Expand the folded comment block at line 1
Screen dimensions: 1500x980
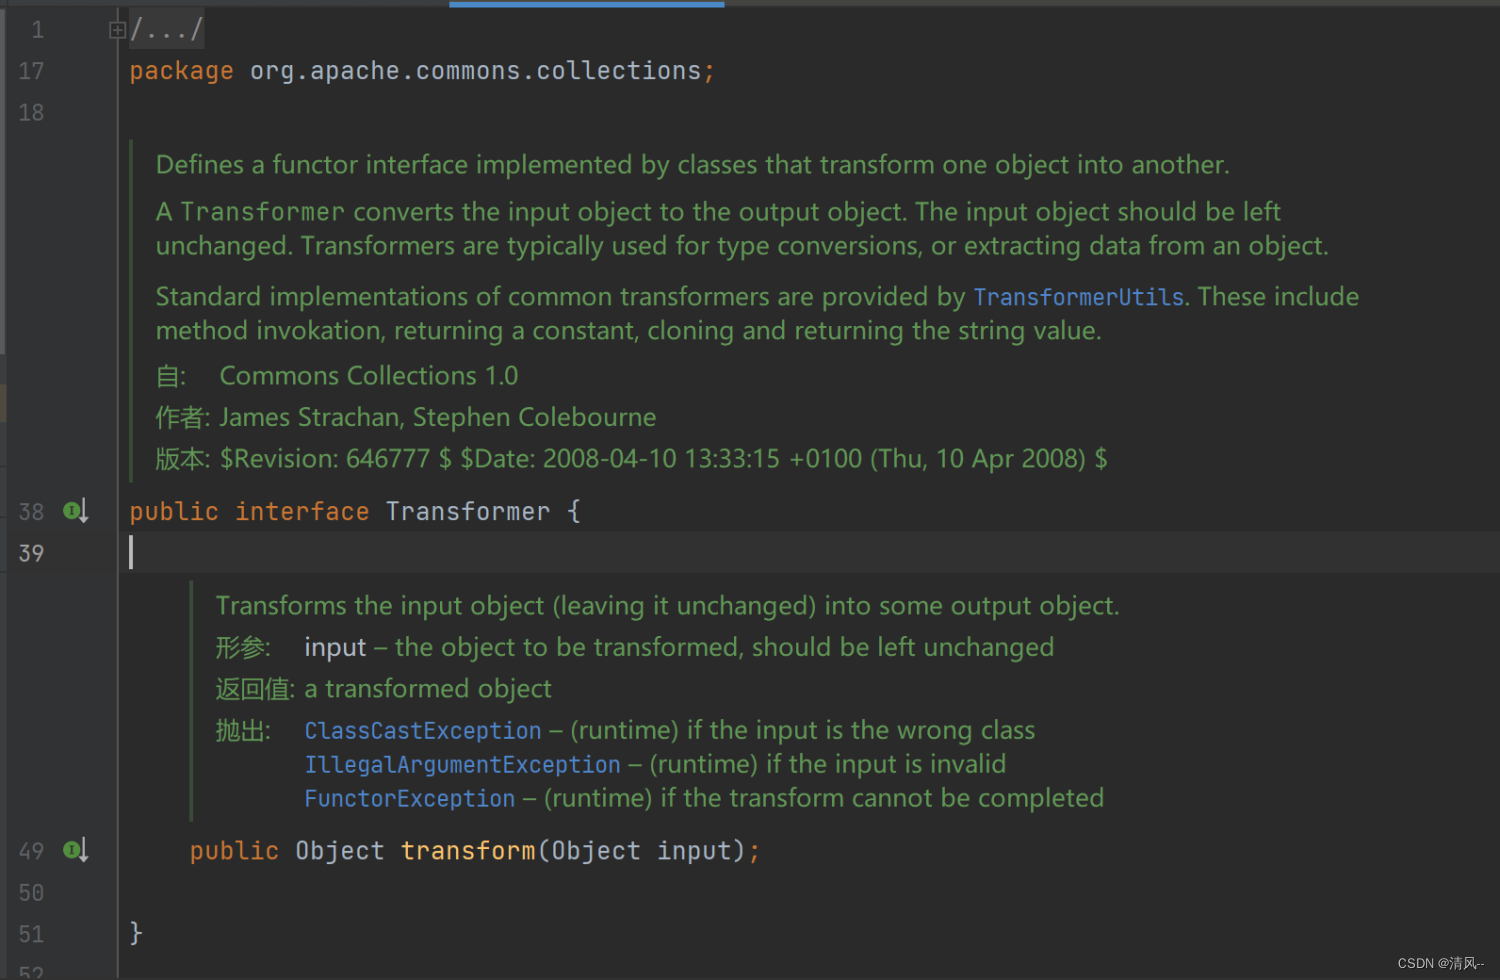(117, 30)
